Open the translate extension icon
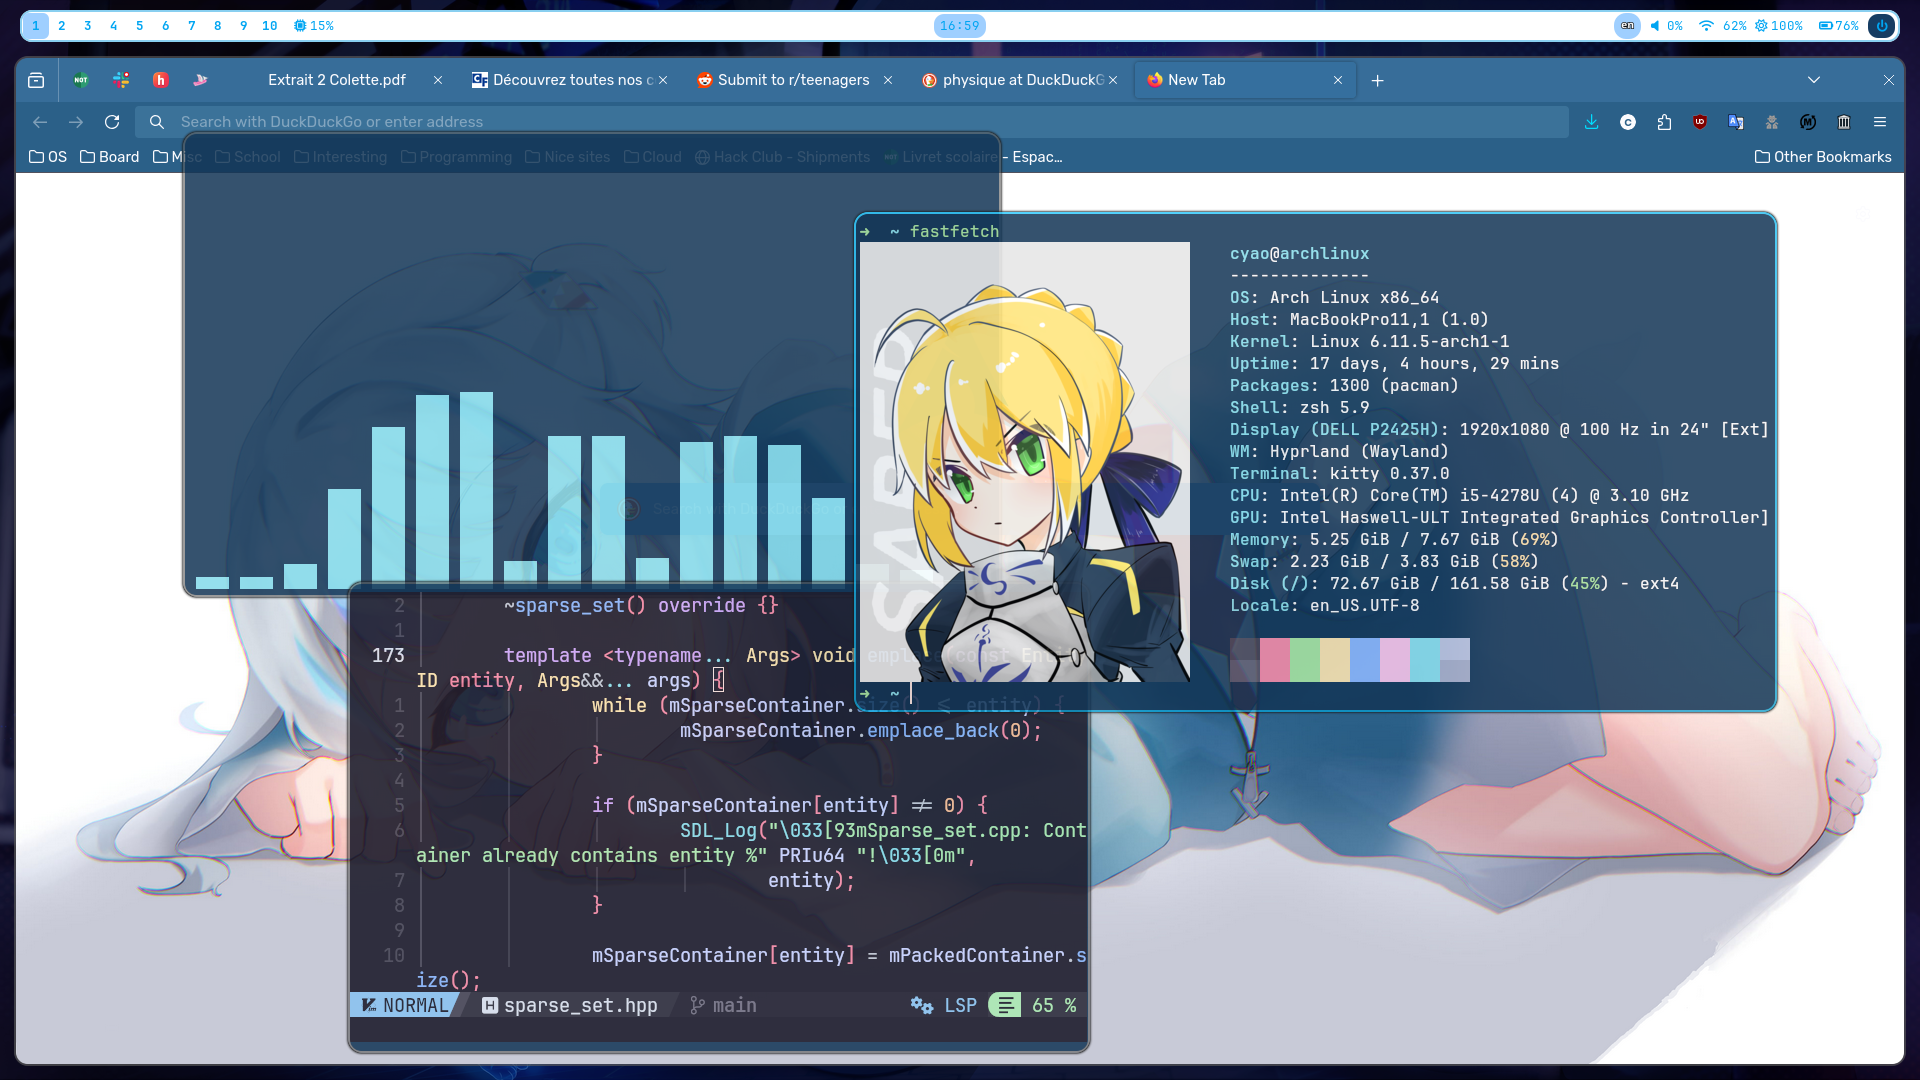The height and width of the screenshot is (1080, 1920). pos(1736,122)
